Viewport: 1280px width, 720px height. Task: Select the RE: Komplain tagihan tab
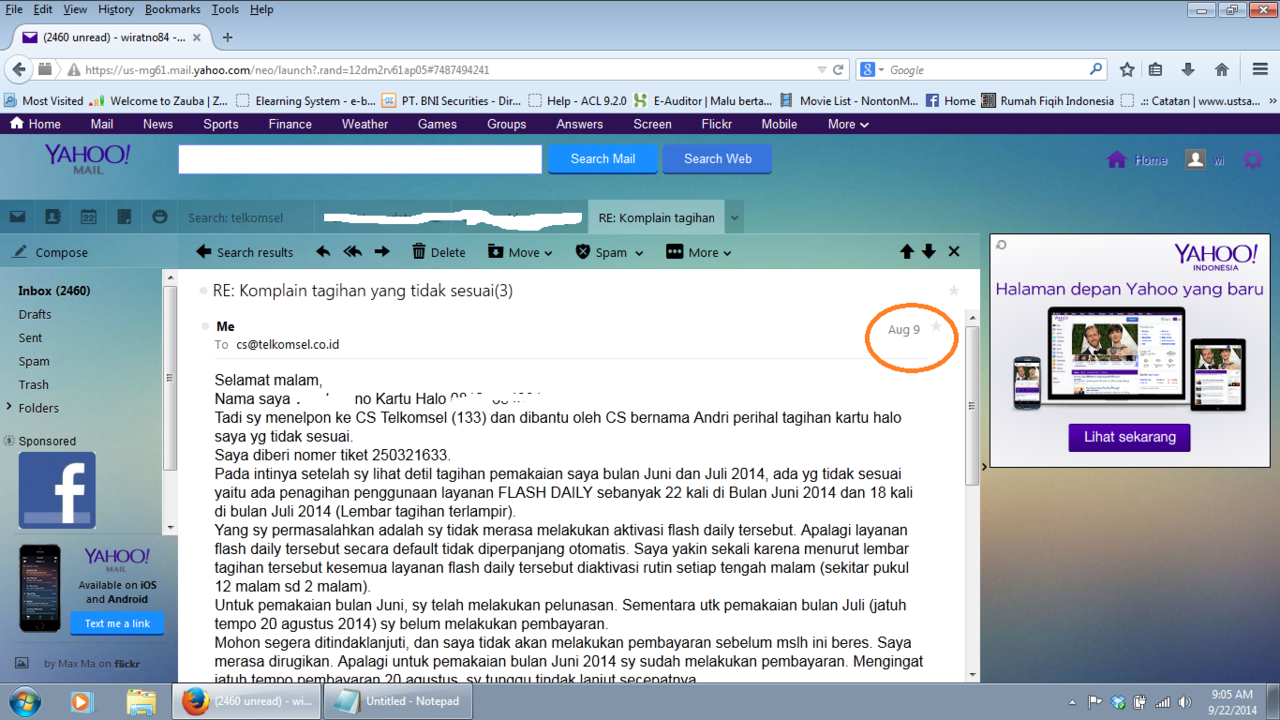[657, 217]
